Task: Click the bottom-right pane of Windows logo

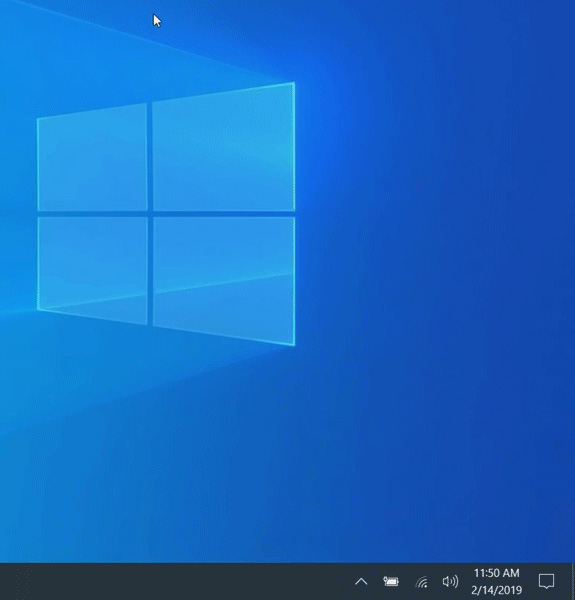Action: 223,281
